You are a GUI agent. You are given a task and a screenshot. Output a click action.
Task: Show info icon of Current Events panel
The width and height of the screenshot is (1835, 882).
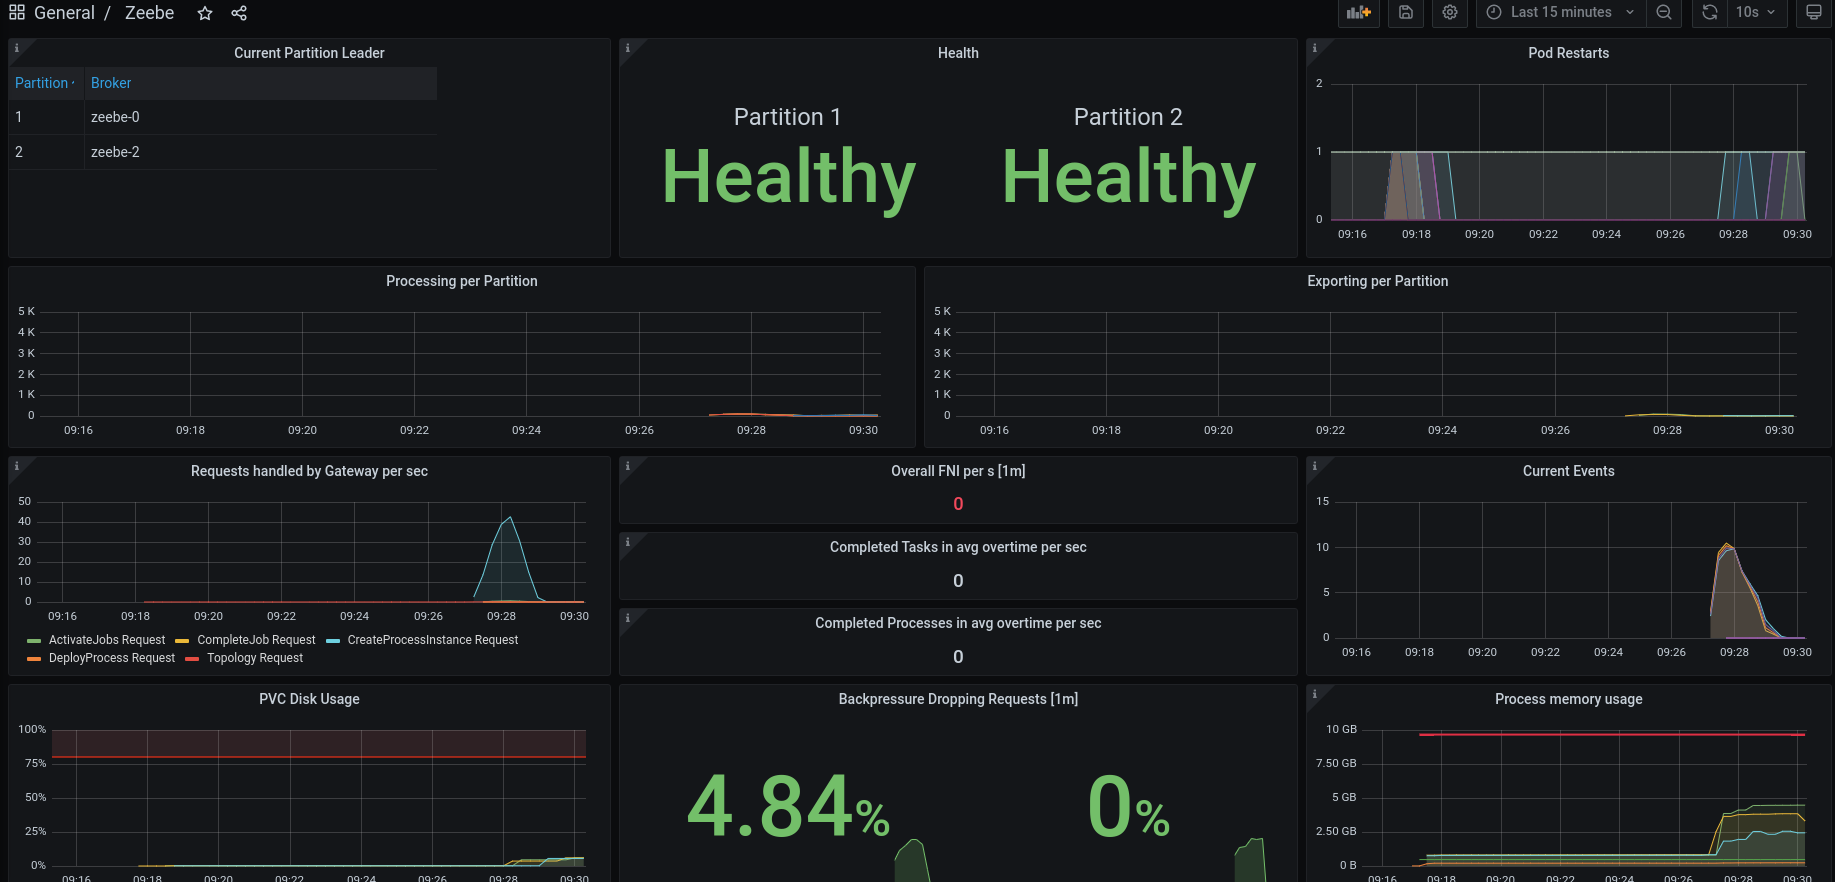click(x=1314, y=466)
